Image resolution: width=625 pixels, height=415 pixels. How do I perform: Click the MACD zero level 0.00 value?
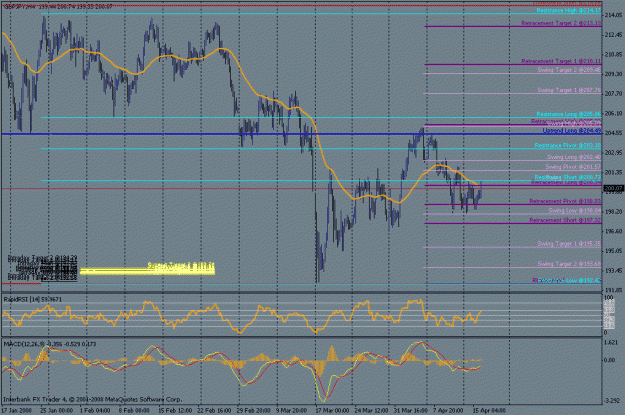pyautogui.click(x=610, y=360)
